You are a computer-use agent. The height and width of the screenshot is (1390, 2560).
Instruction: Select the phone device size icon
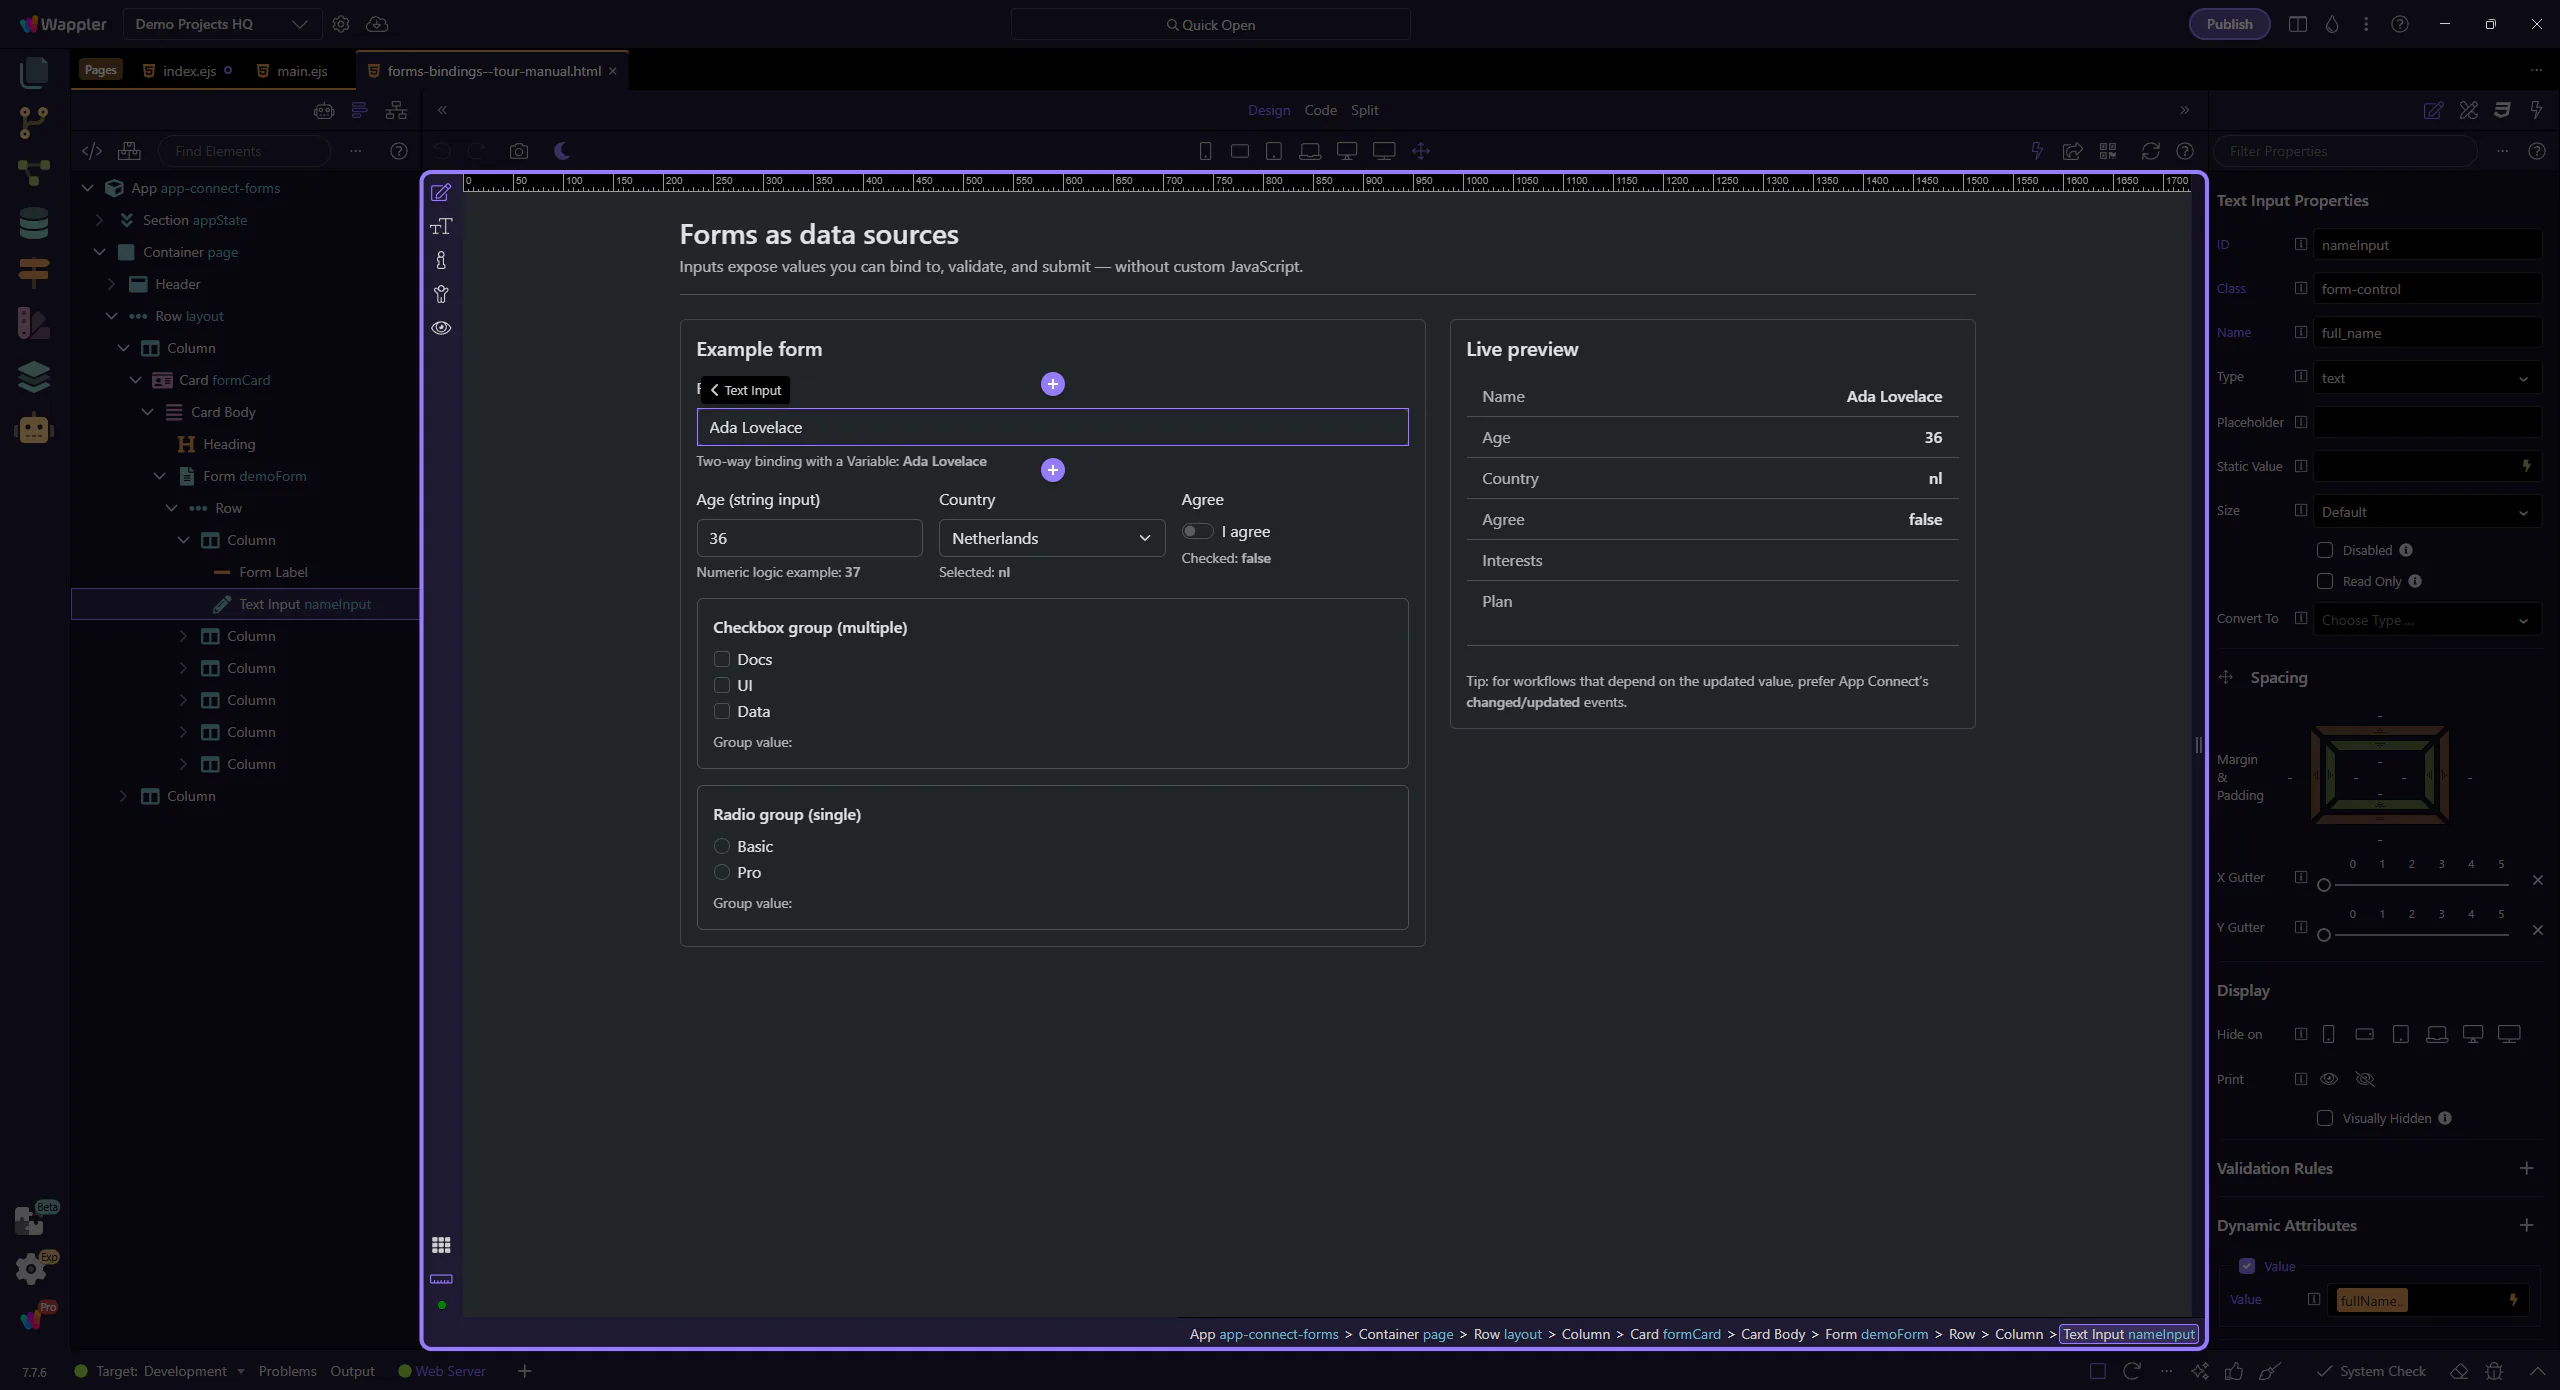point(1205,151)
